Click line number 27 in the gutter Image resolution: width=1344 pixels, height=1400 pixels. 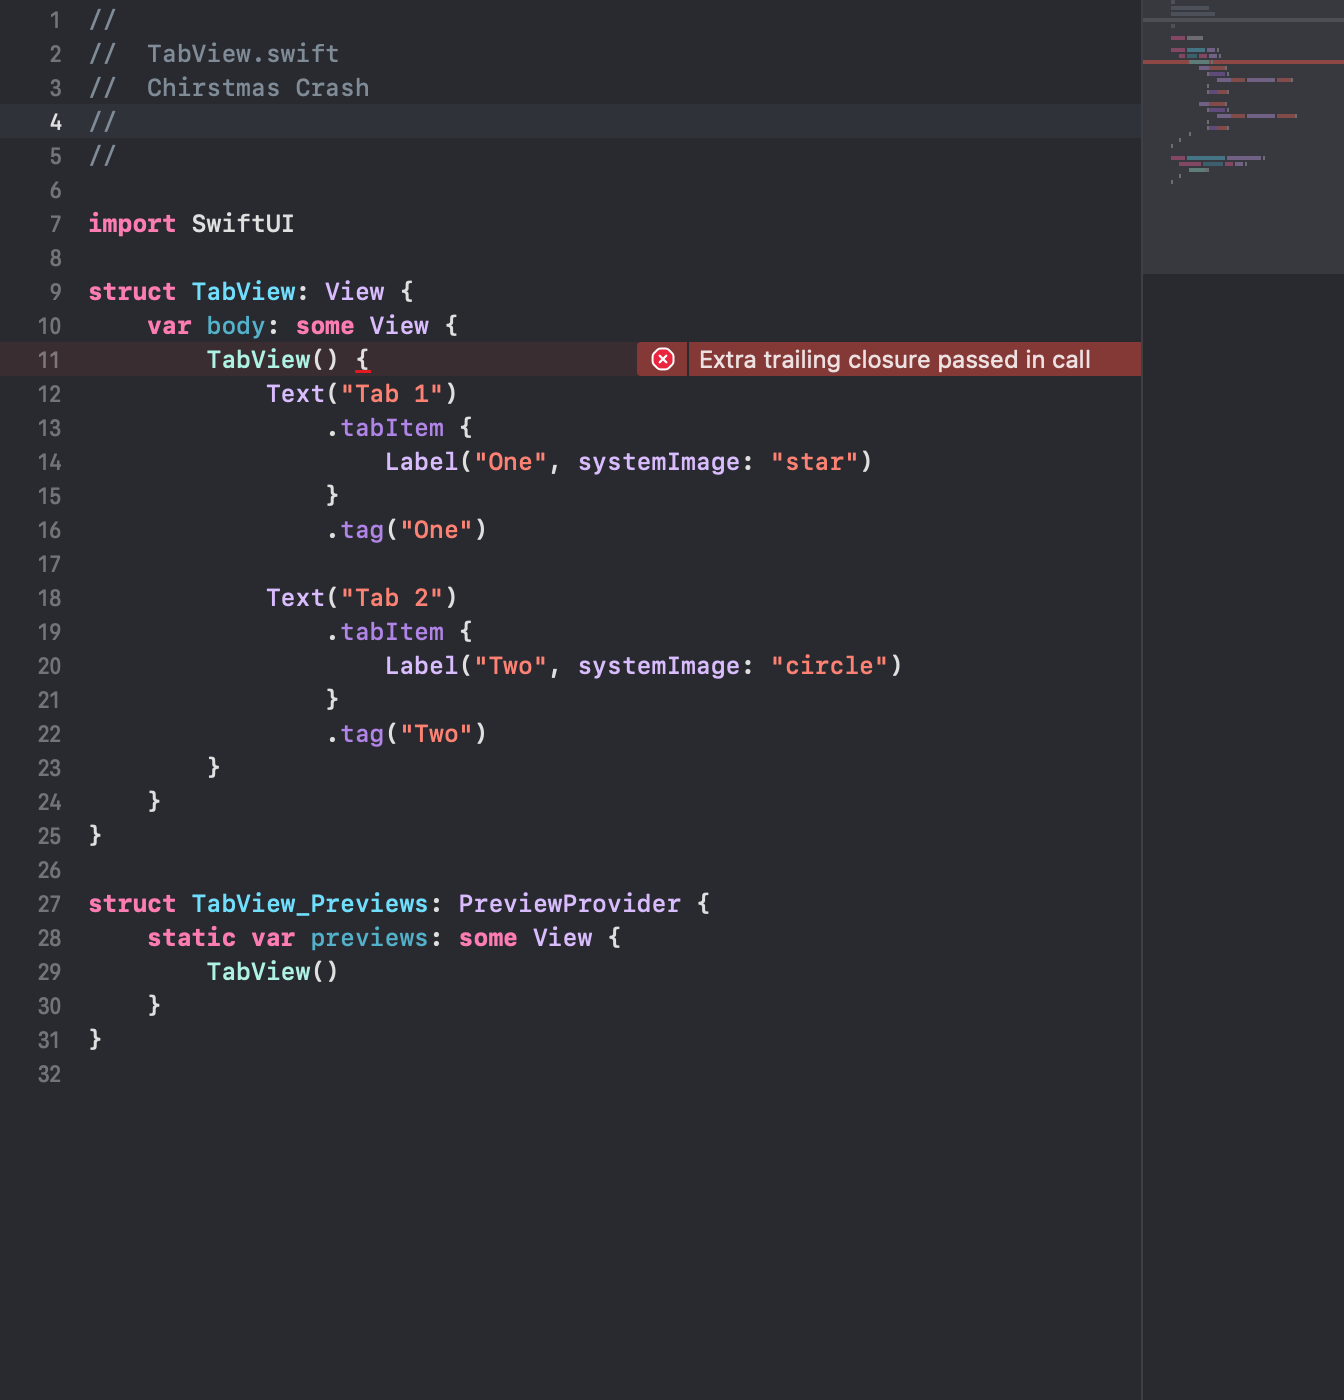(49, 904)
